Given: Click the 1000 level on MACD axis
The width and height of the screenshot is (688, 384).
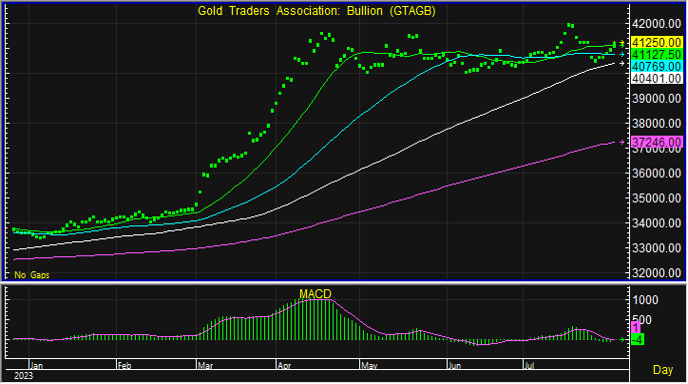Looking at the screenshot, I should coord(645,300).
